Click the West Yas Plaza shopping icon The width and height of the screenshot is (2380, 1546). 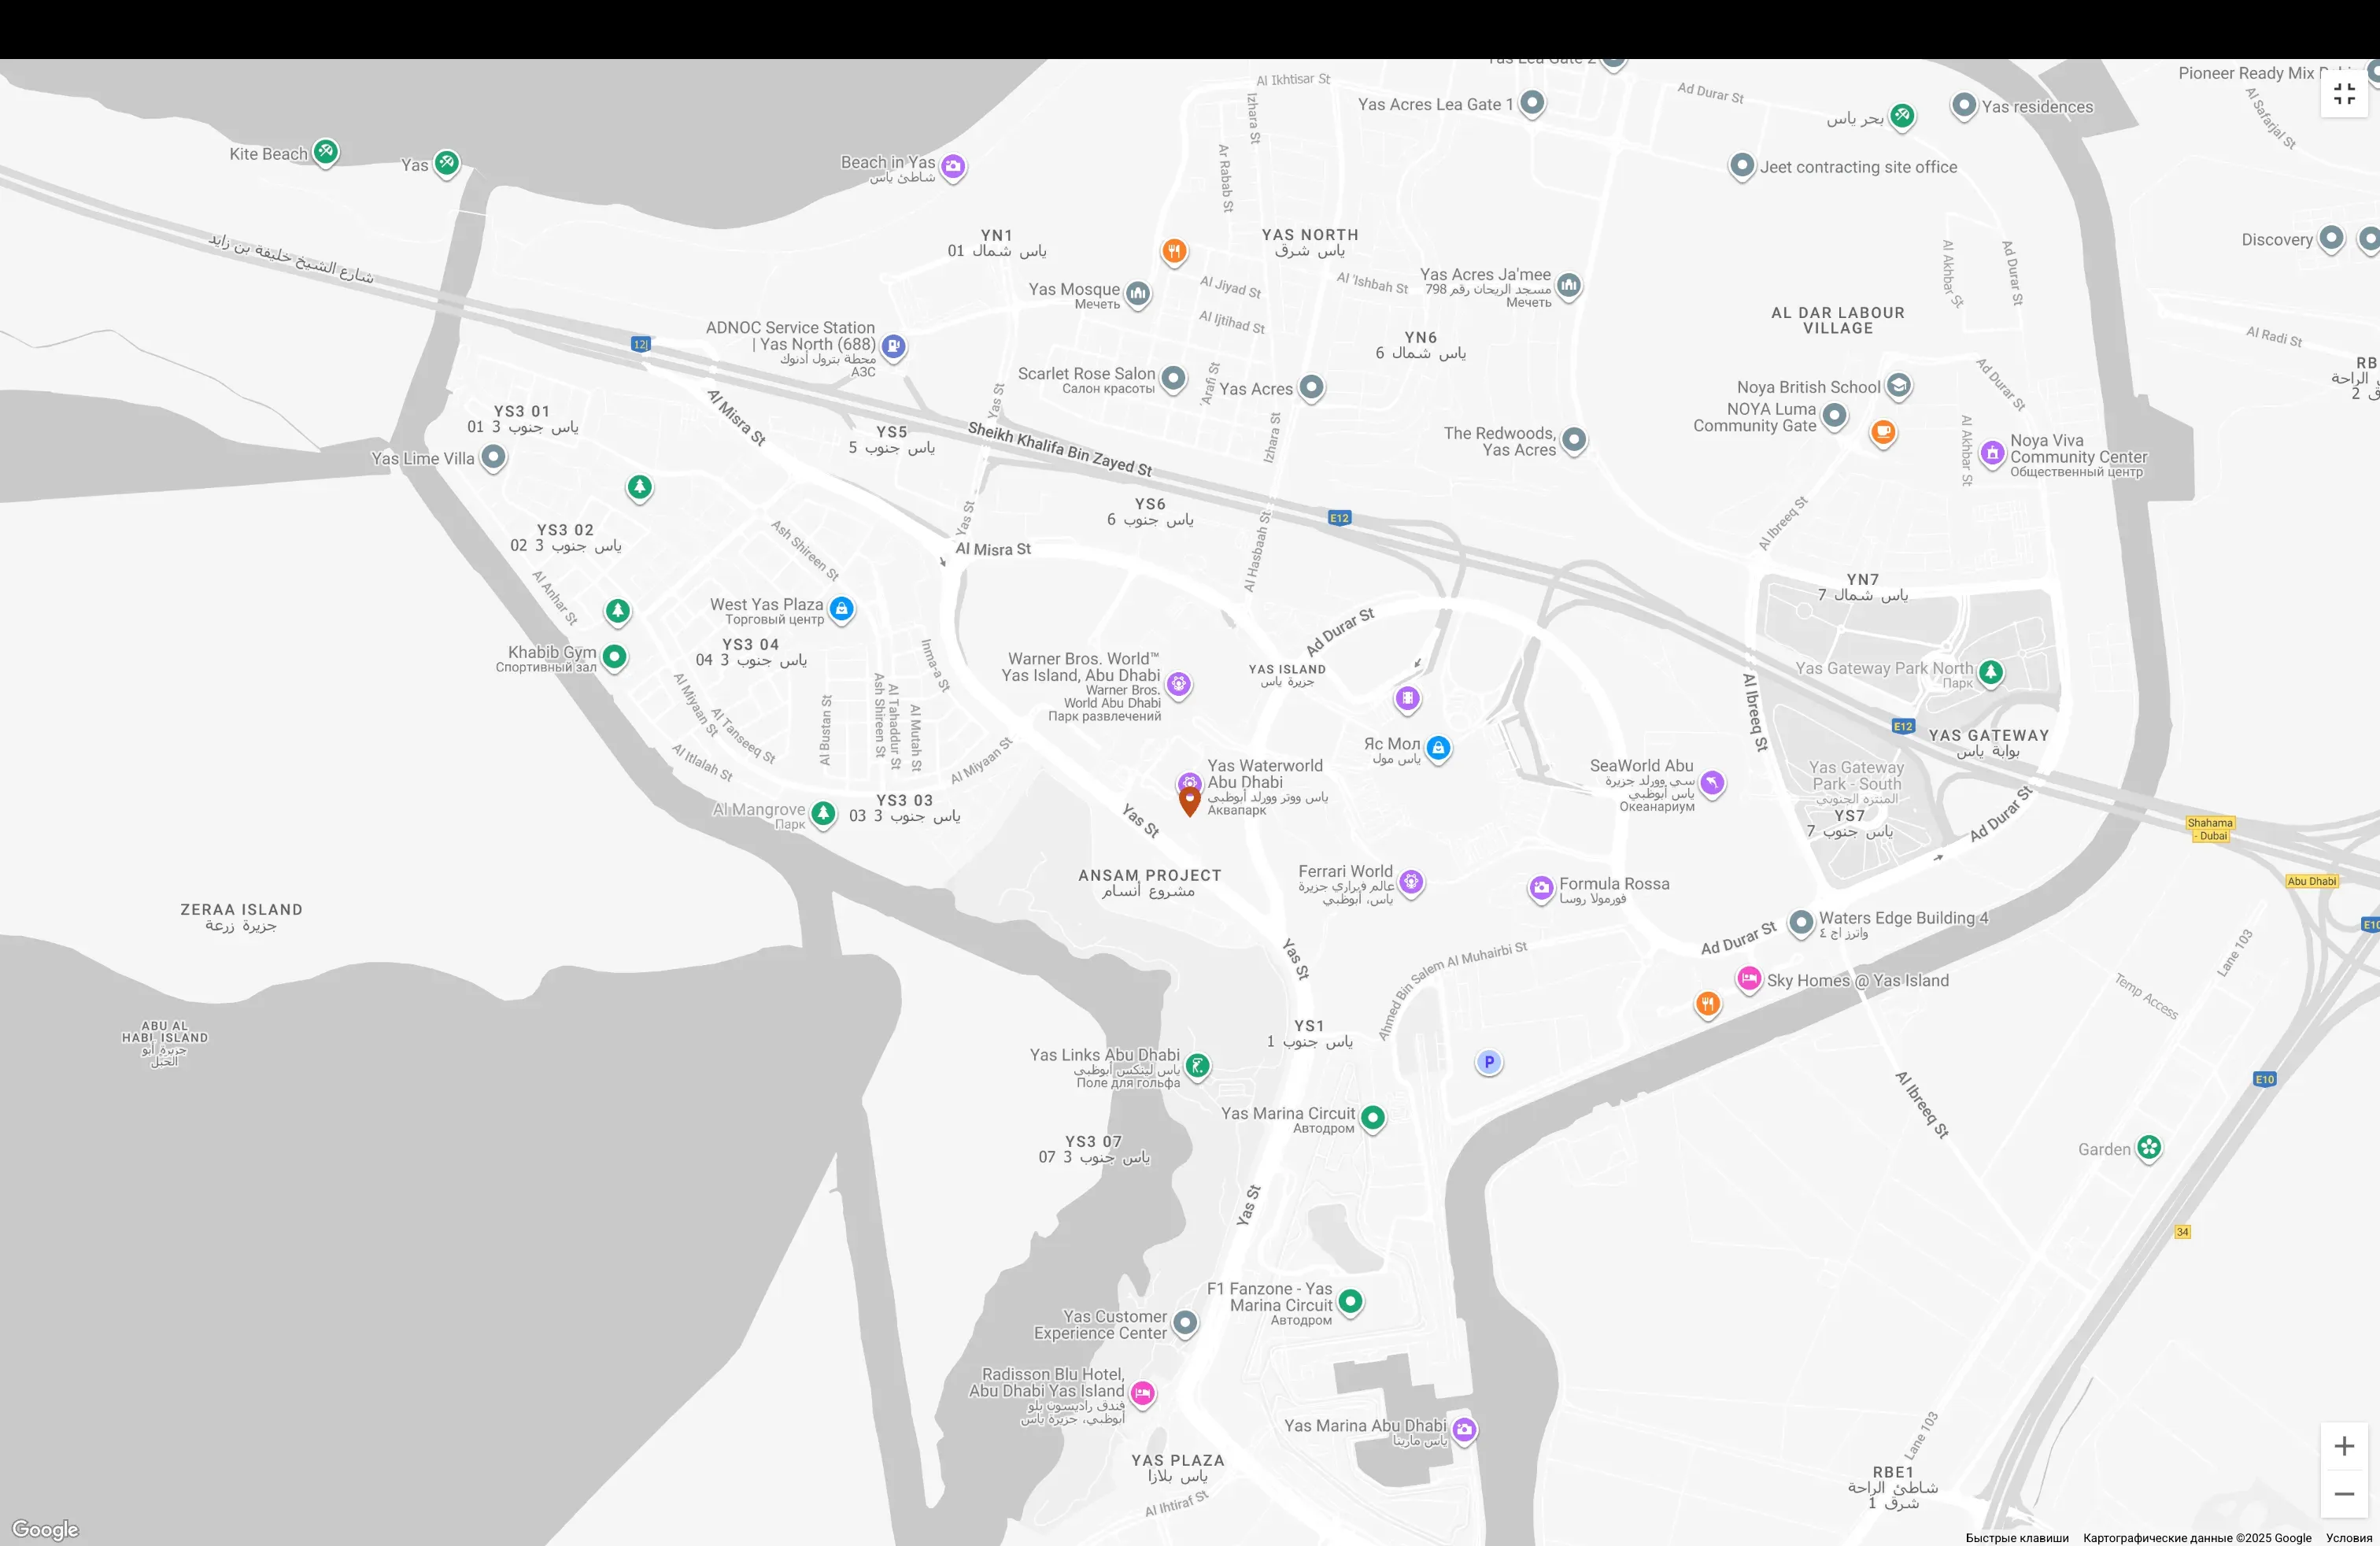pos(841,608)
